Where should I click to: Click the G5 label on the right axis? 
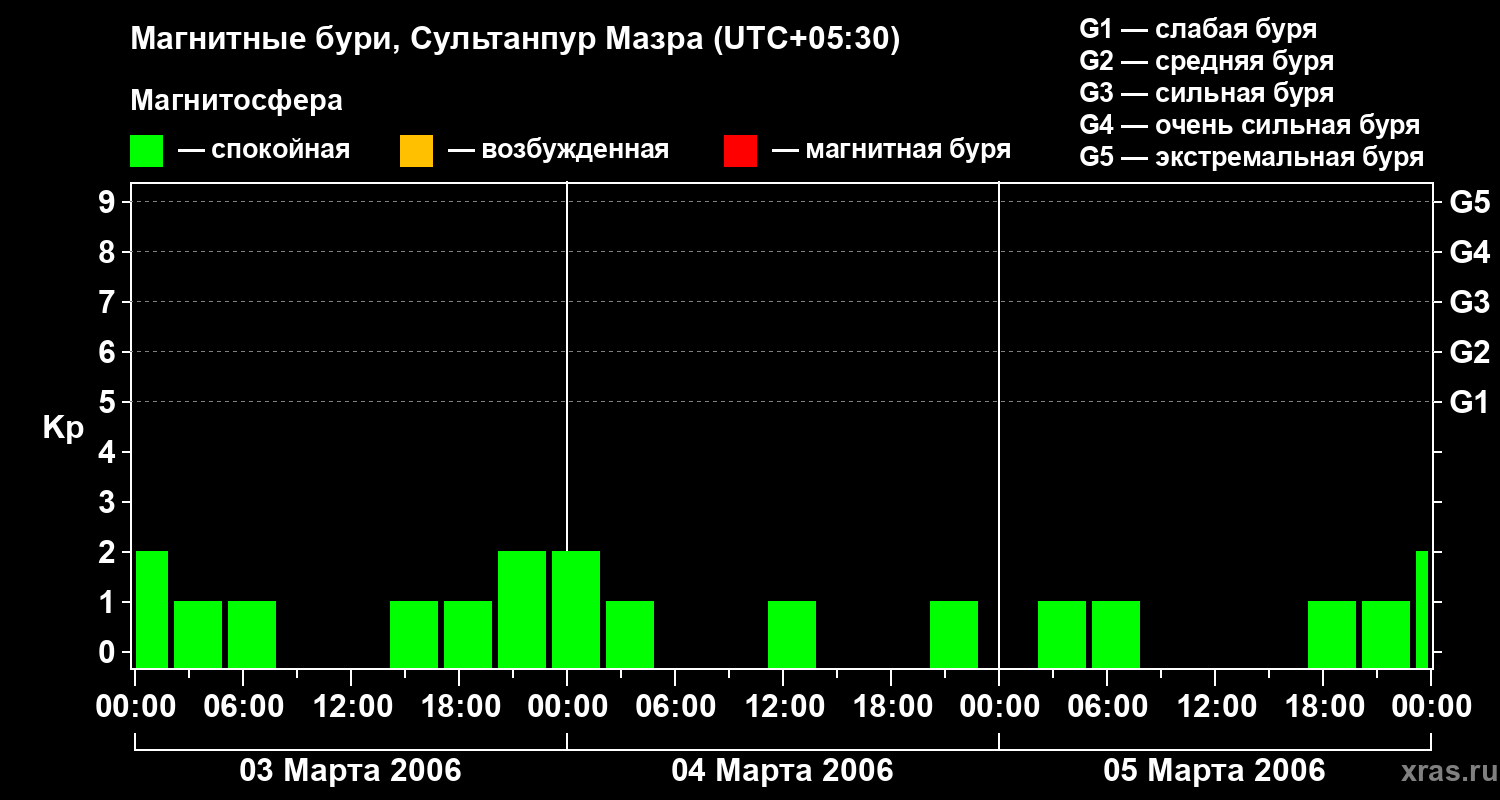pyautogui.click(x=1469, y=202)
